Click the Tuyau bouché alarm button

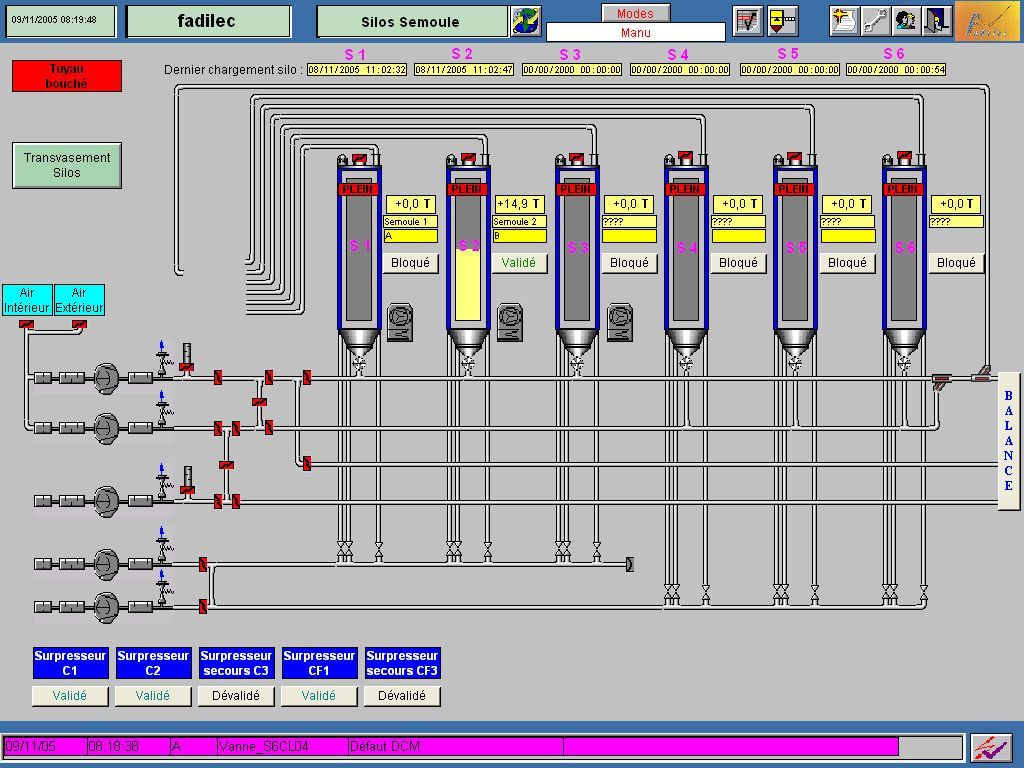[67, 76]
